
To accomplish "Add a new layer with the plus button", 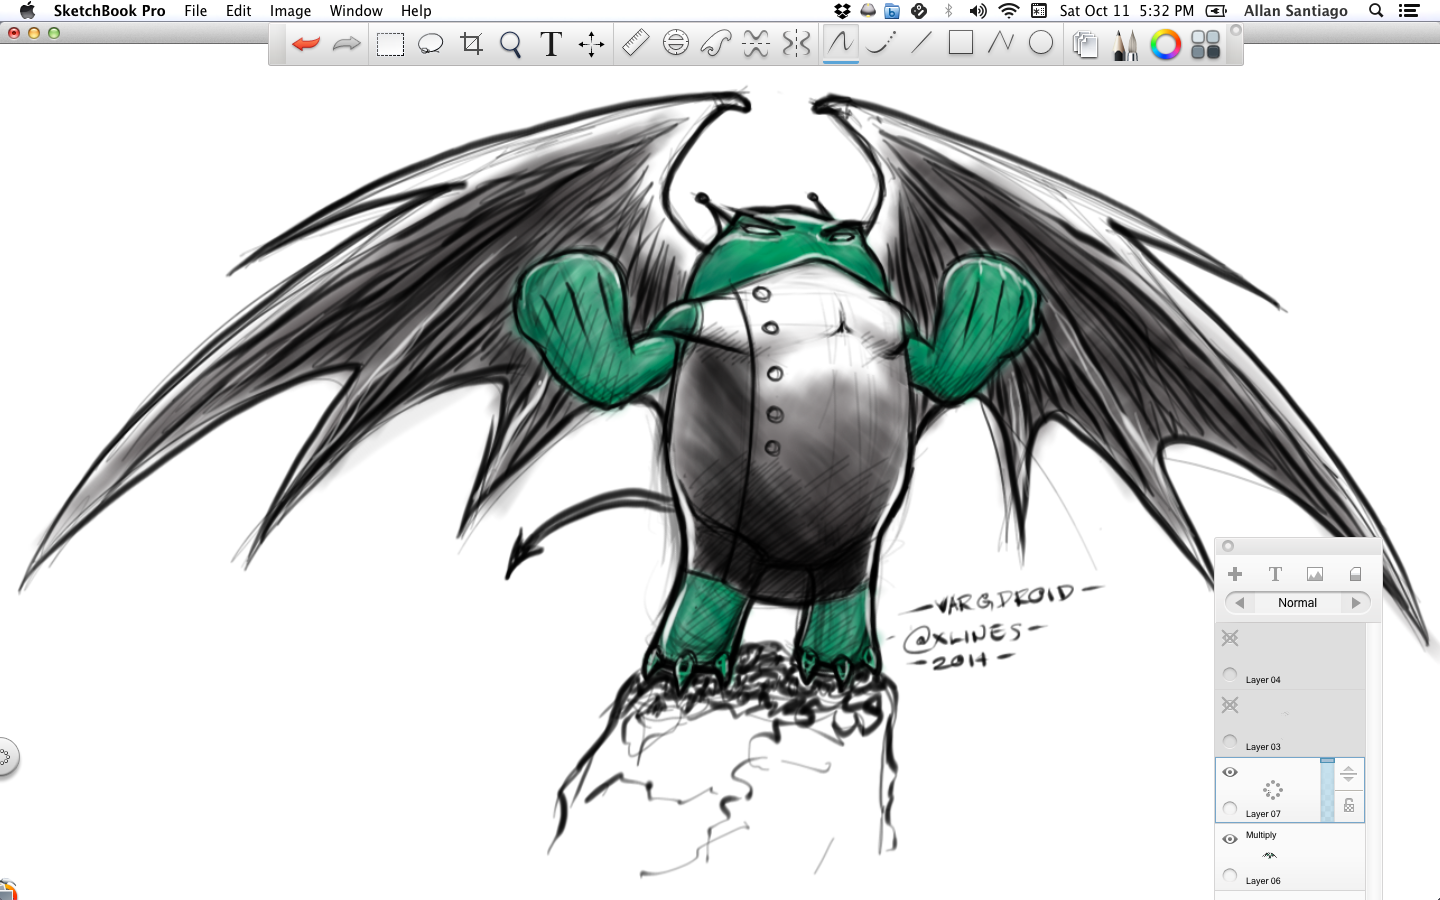I will click(1235, 574).
